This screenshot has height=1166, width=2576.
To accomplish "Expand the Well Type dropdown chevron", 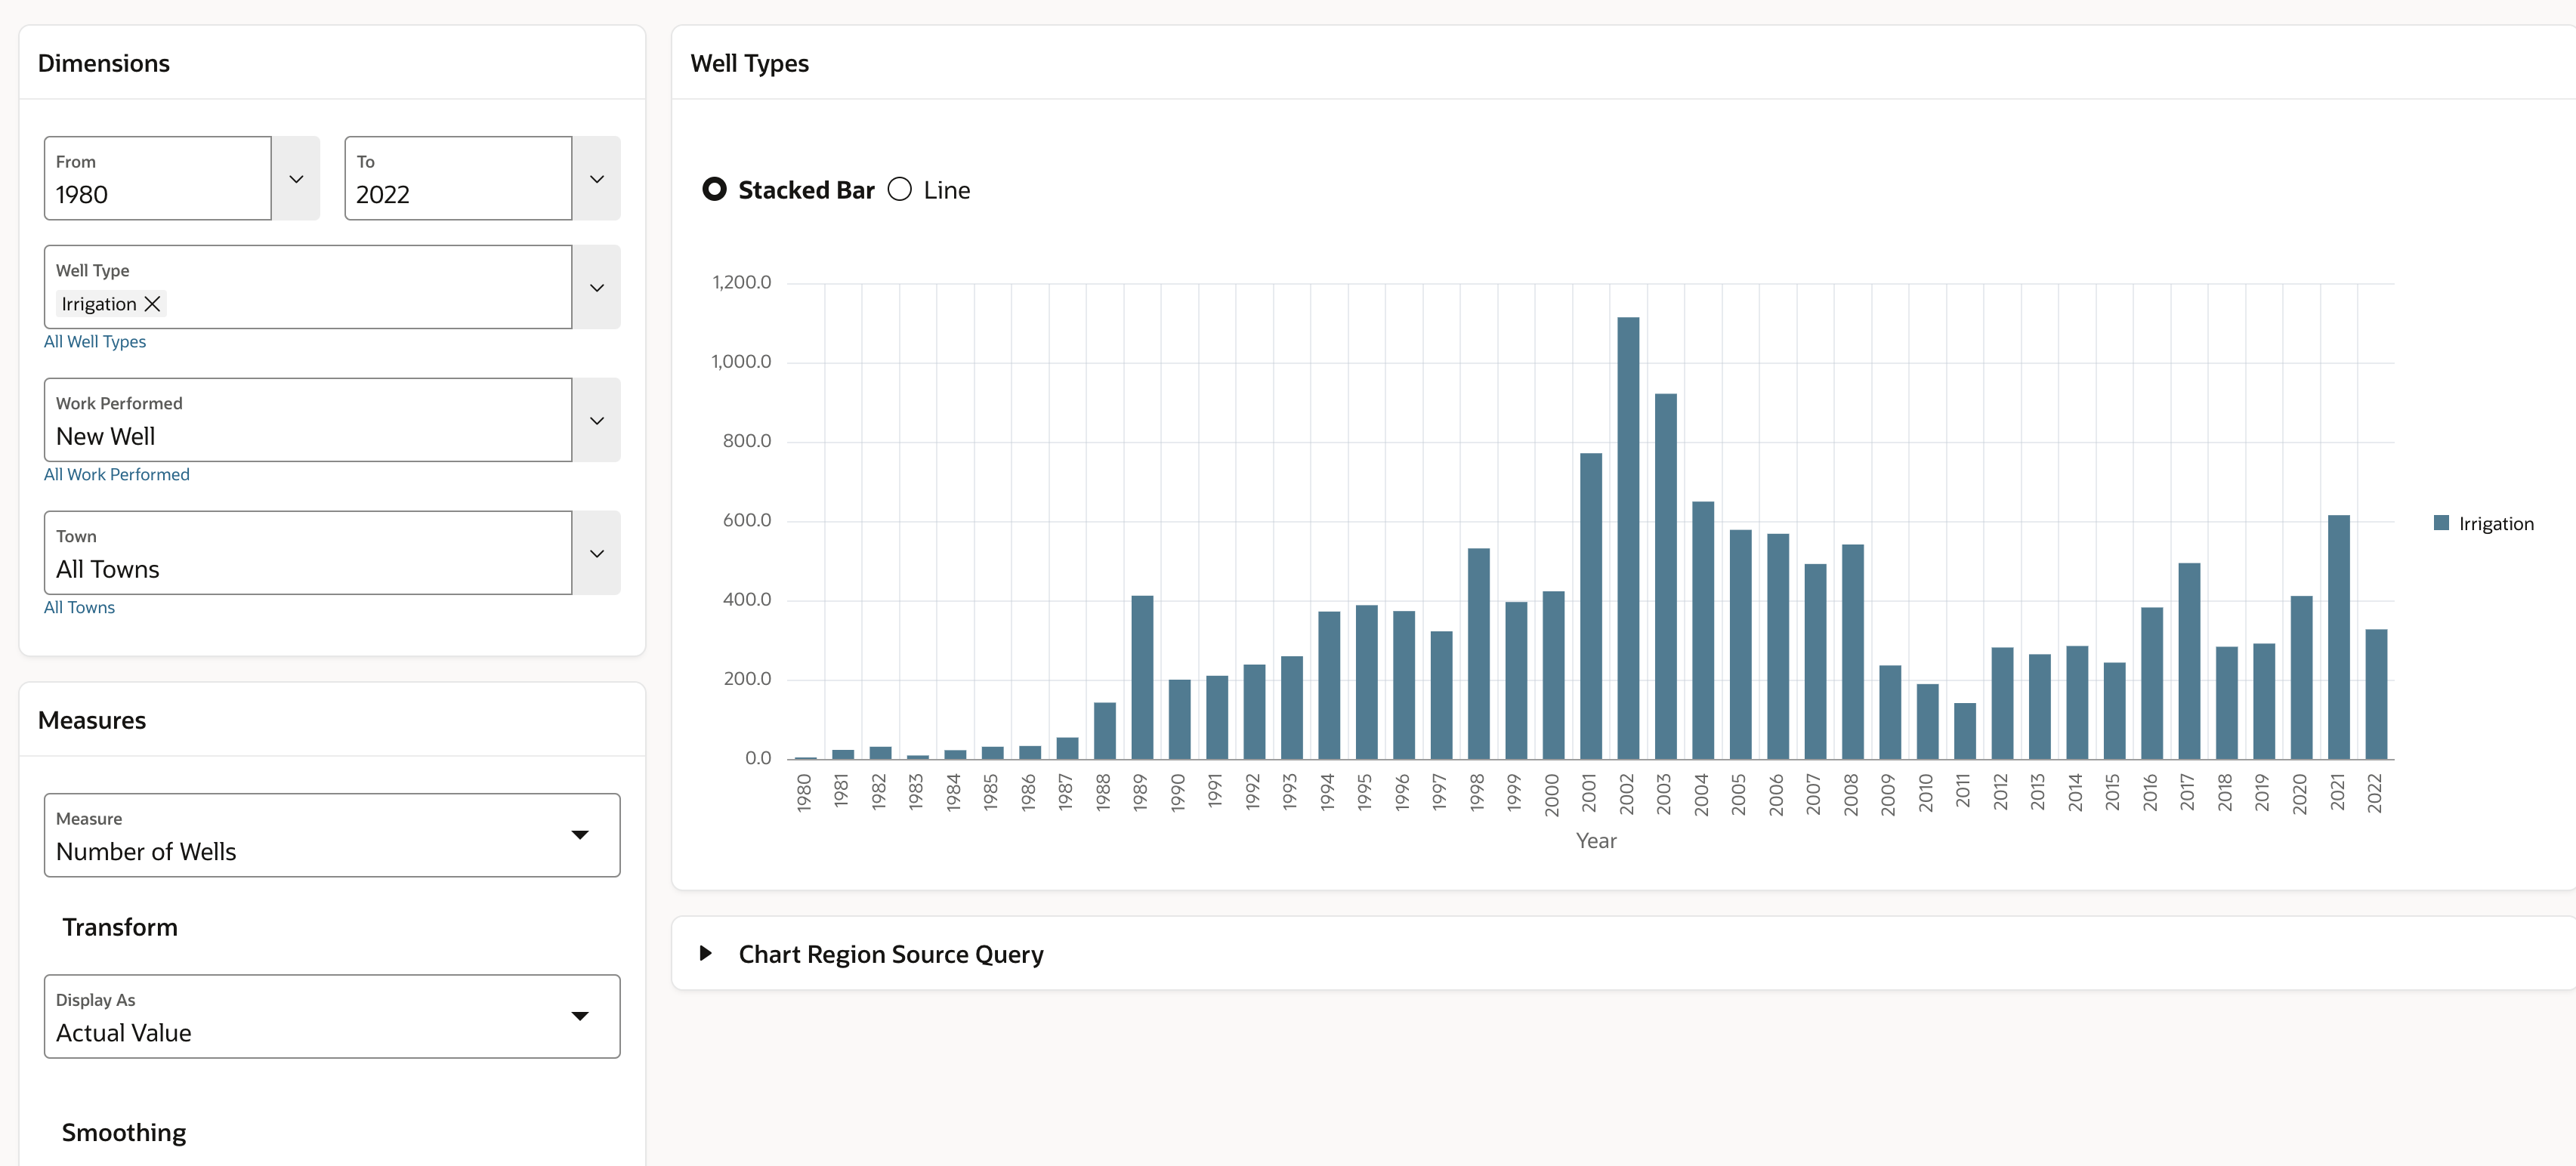I will pos(597,288).
